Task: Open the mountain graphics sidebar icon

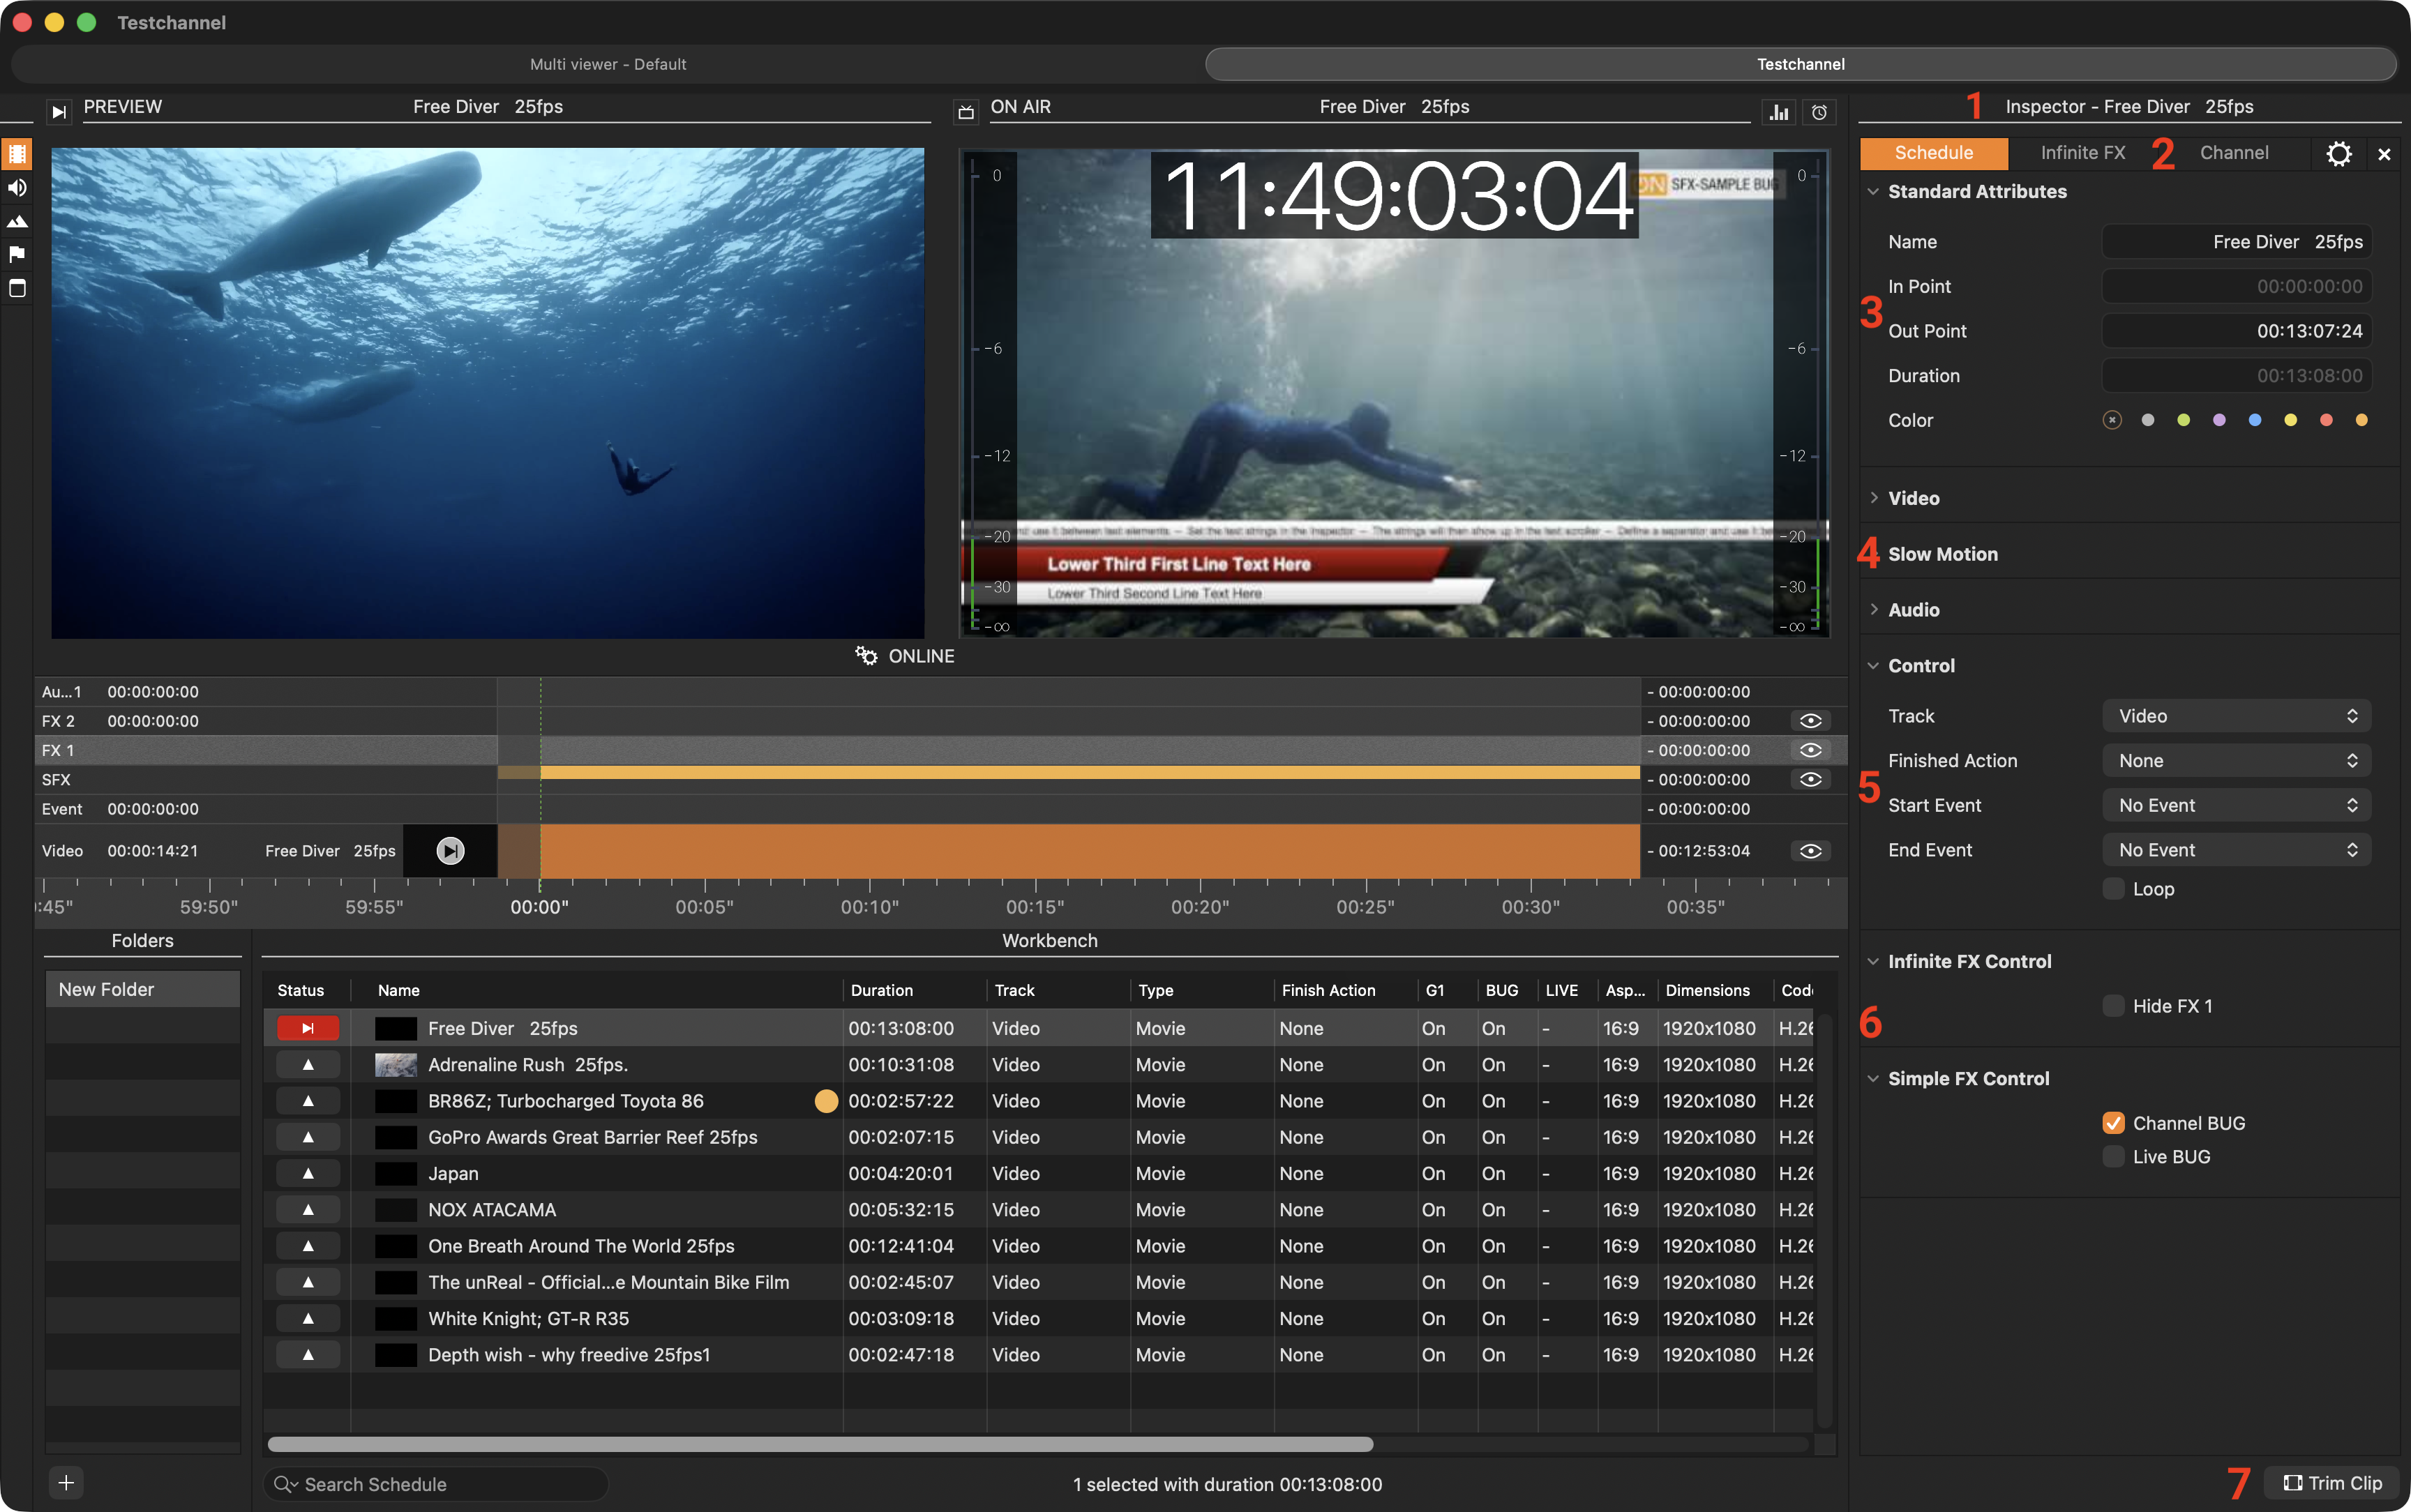Action: click(x=17, y=221)
